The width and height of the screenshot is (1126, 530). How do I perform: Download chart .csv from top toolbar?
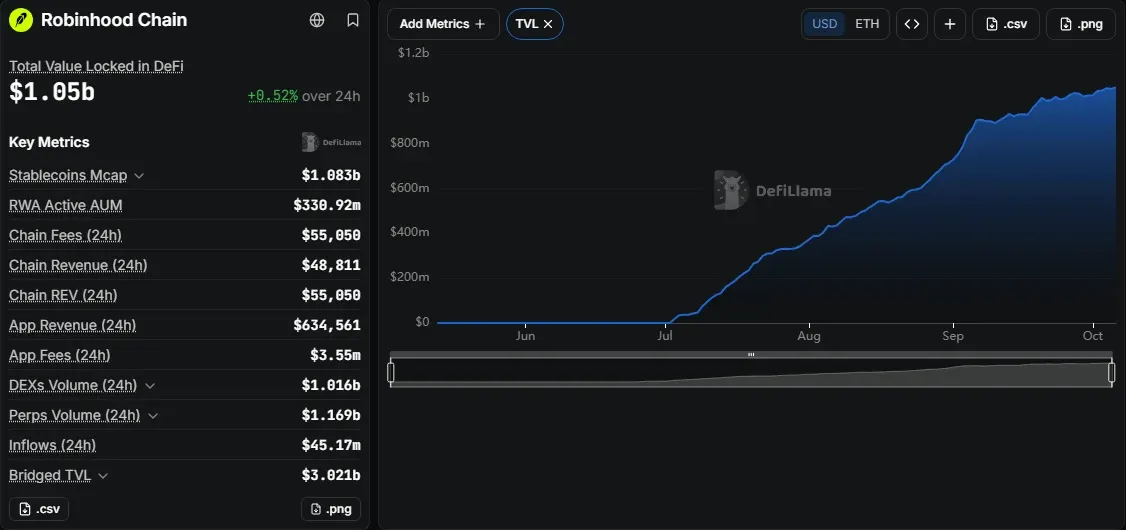pyautogui.click(x=1005, y=24)
